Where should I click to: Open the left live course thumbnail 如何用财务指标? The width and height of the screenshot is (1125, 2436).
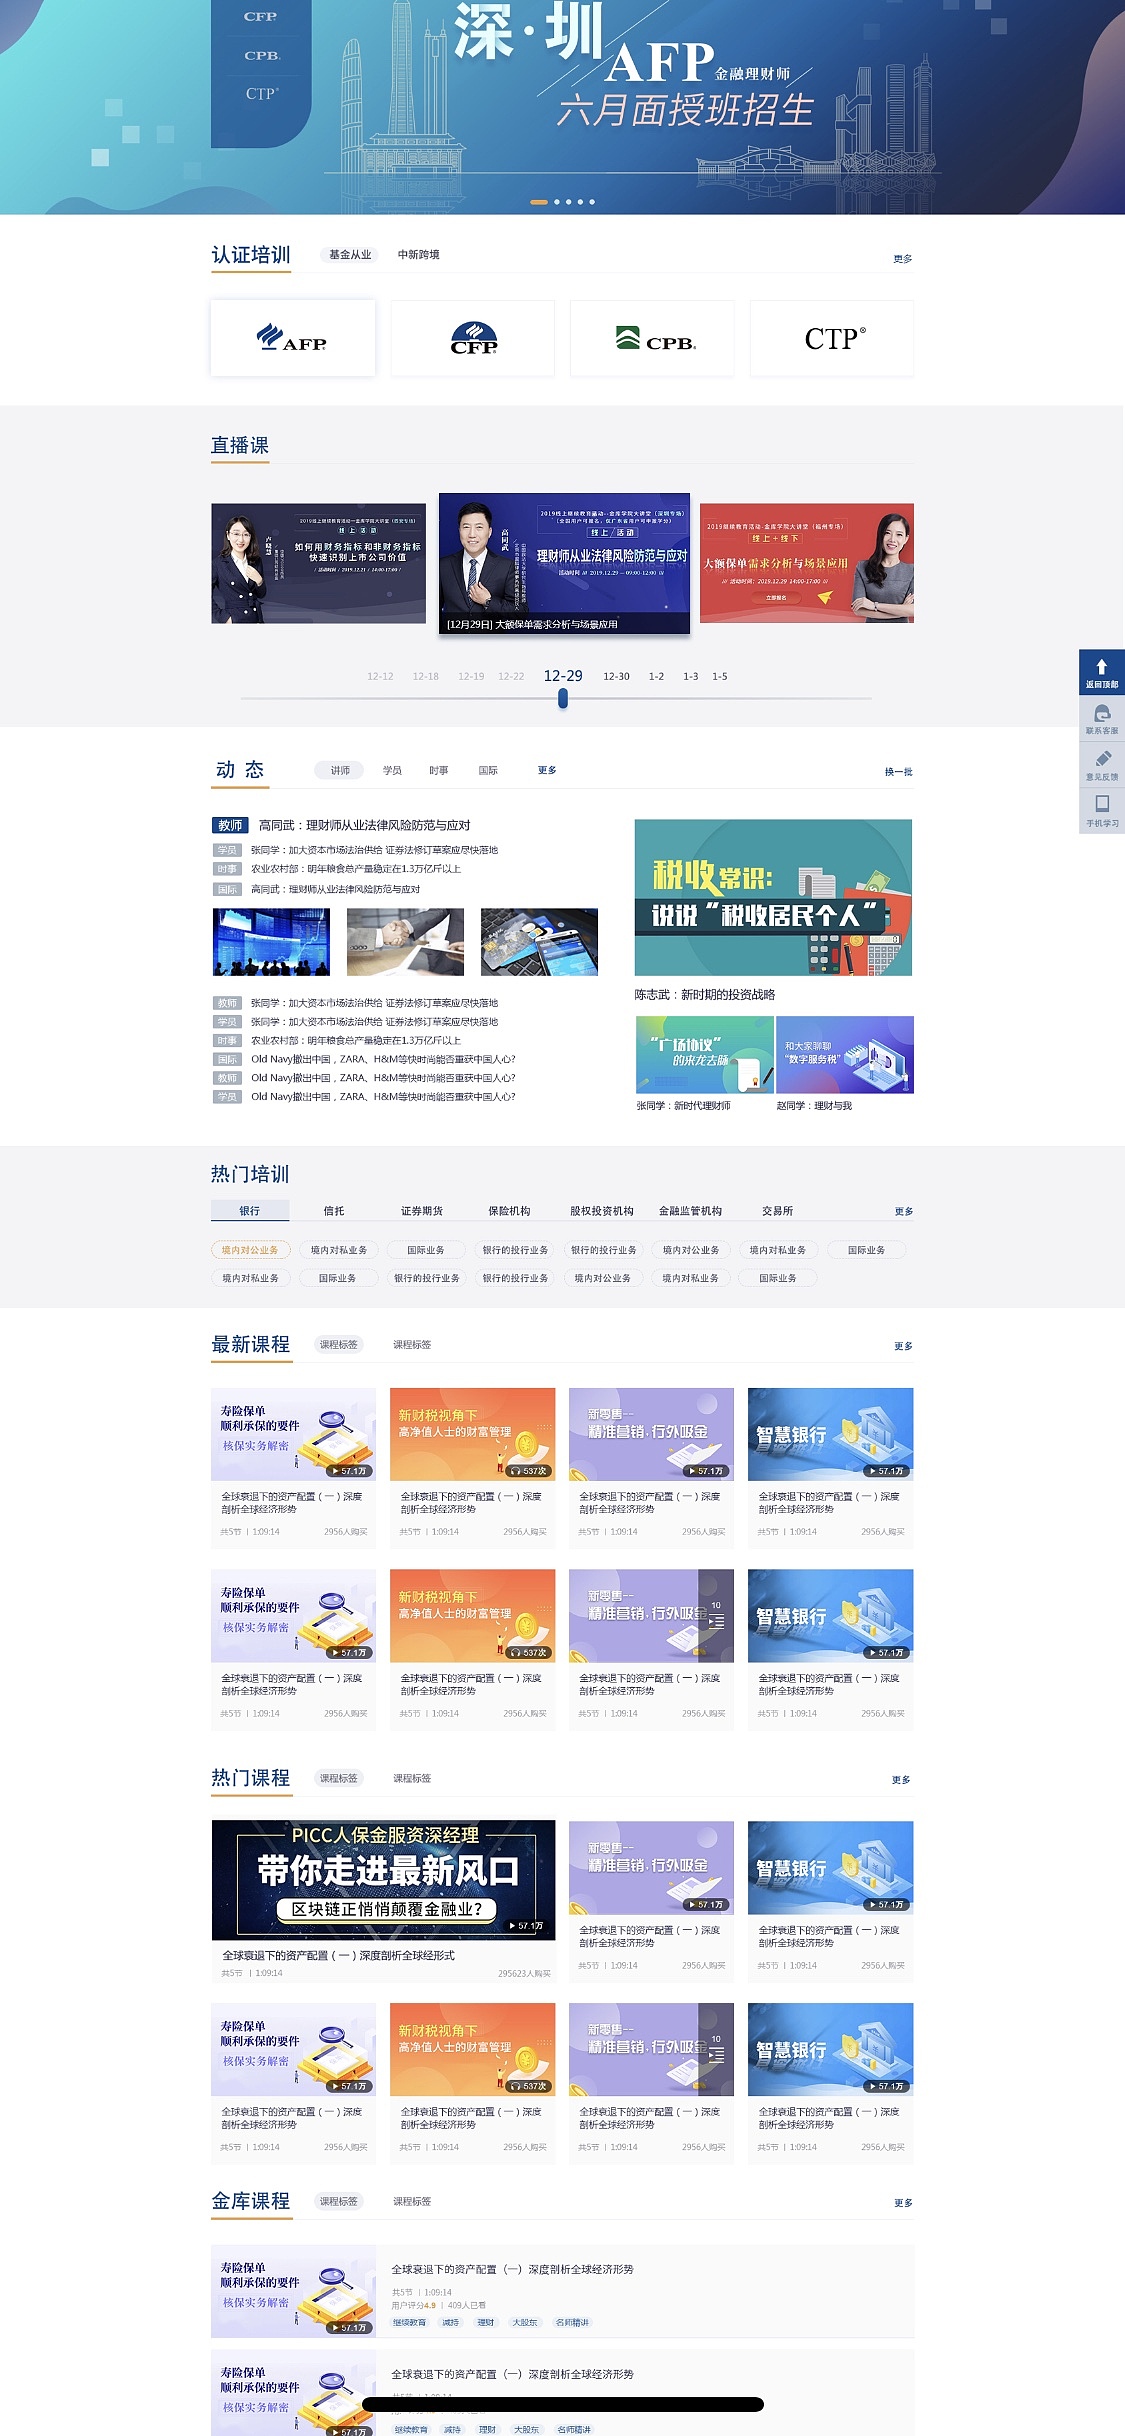tap(318, 563)
